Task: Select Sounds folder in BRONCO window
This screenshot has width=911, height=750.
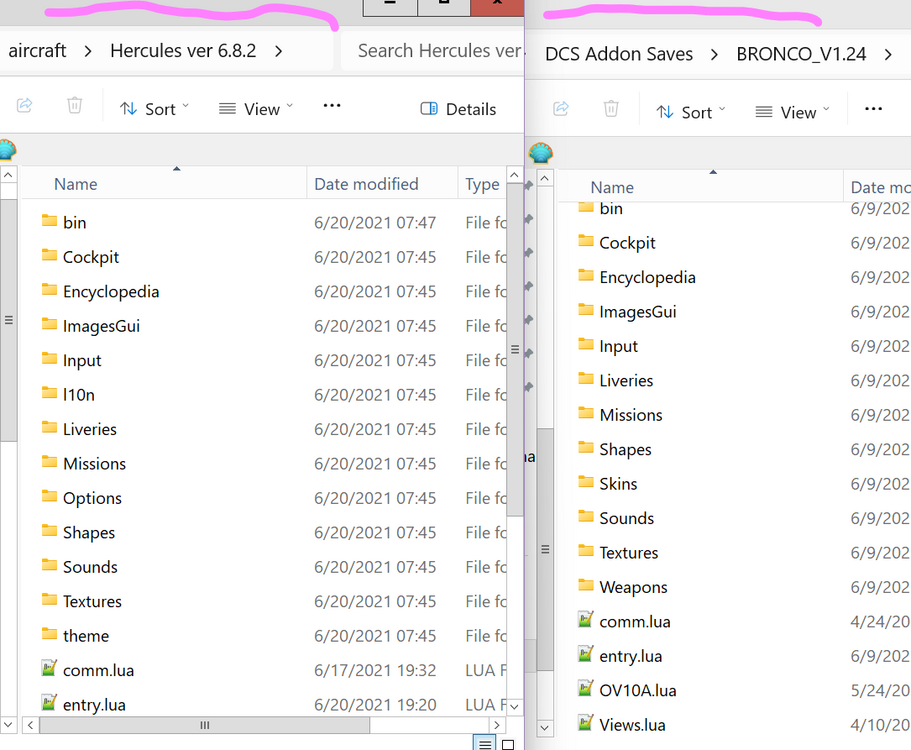Action: point(626,518)
